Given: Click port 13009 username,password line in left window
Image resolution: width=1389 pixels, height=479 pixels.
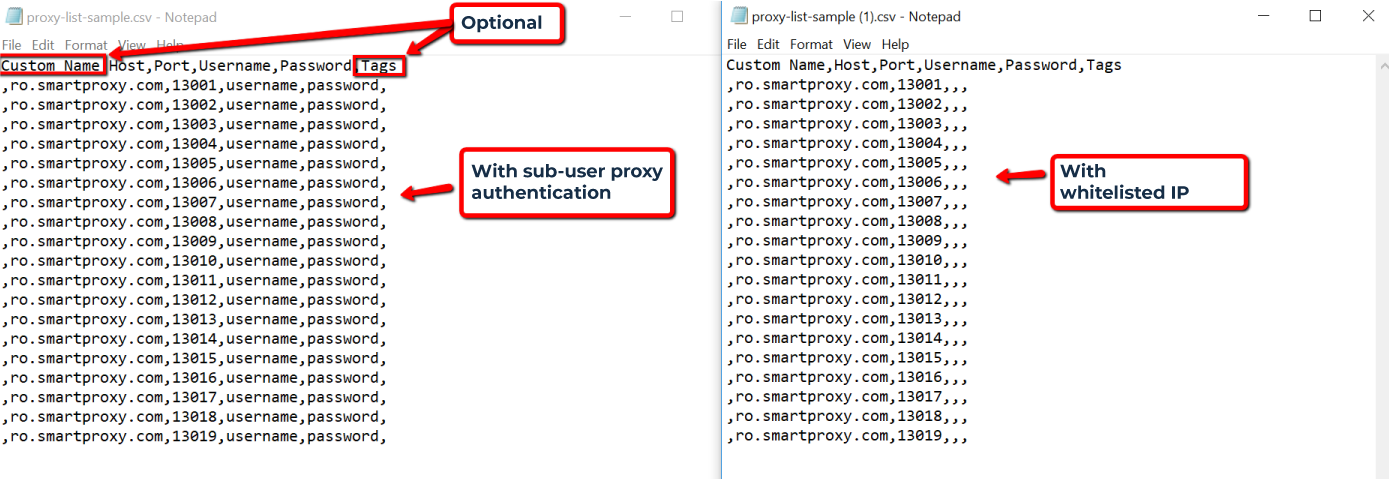Looking at the screenshot, I should 194,242.
